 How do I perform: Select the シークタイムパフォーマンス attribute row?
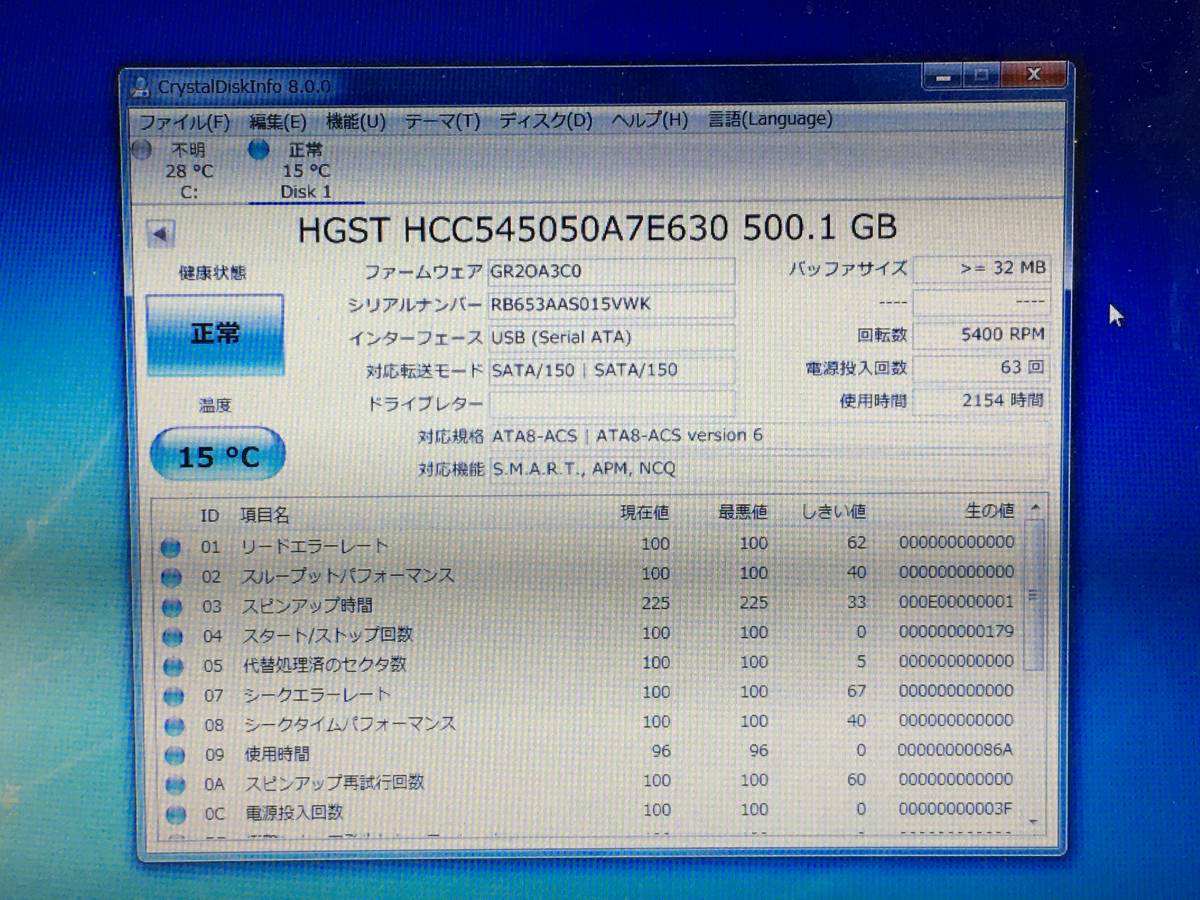tap(590, 722)
